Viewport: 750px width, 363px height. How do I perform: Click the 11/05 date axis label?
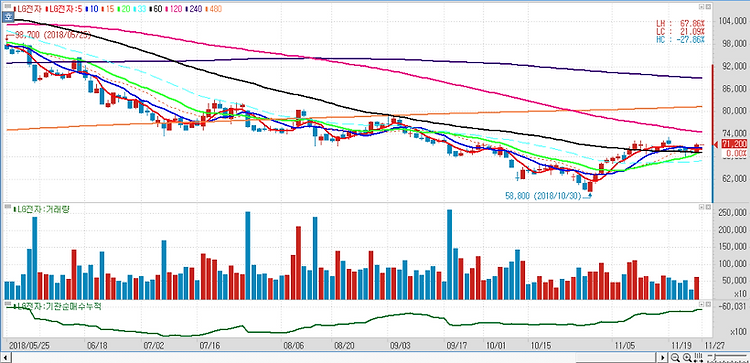point(624,344)
